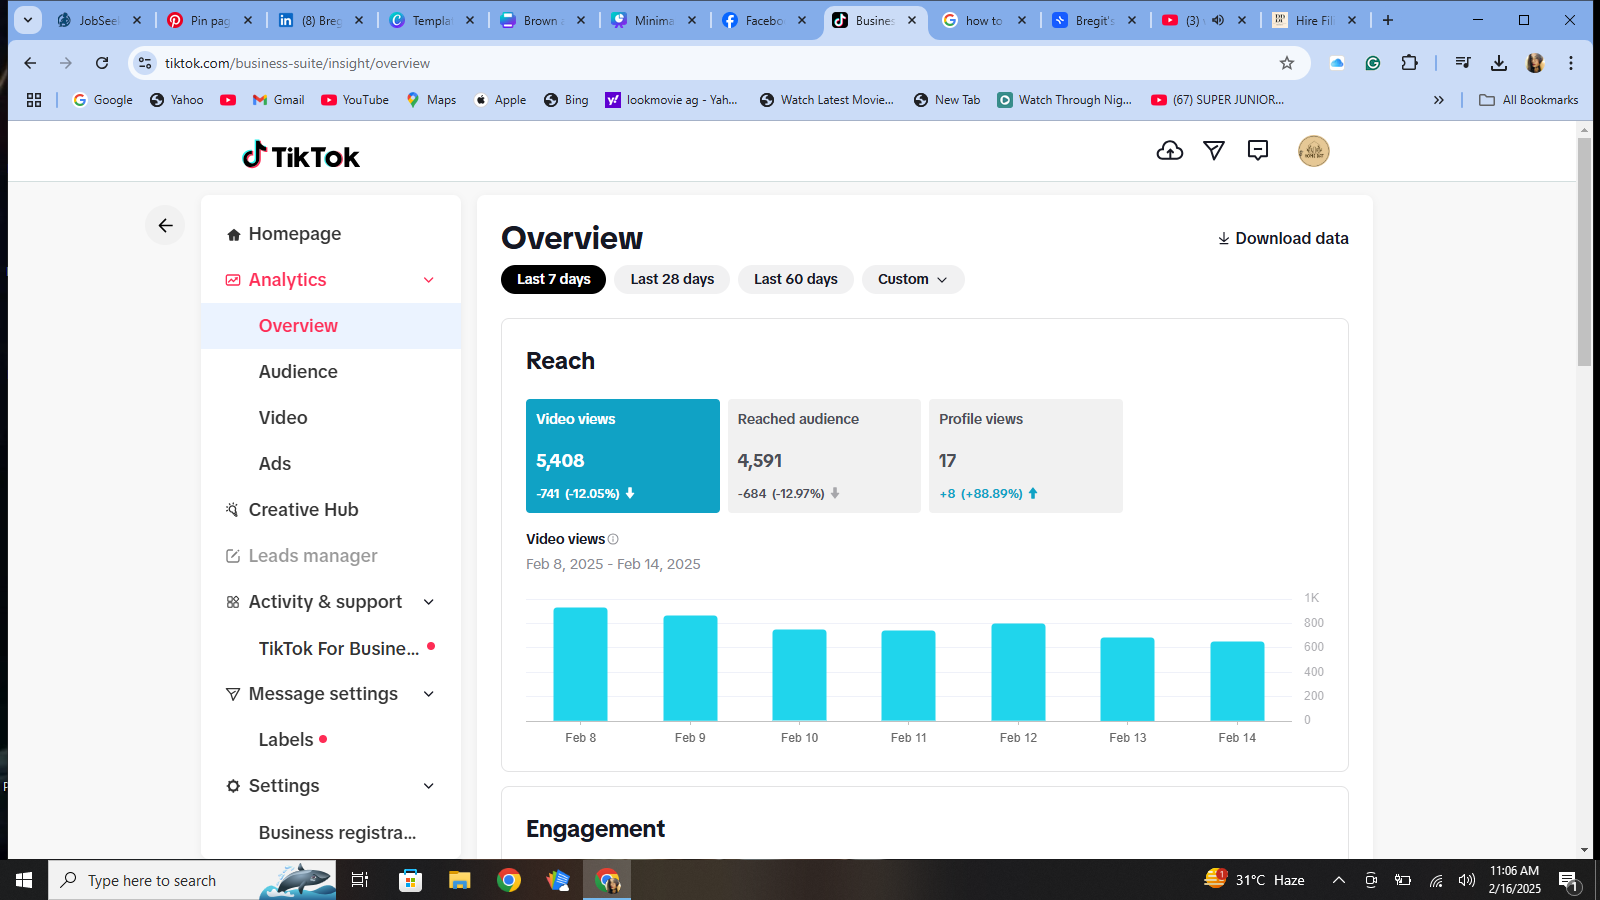Collapse the Analytics section chevron
This screenshot has height=900, width=1600.
[x=429, y=280]
